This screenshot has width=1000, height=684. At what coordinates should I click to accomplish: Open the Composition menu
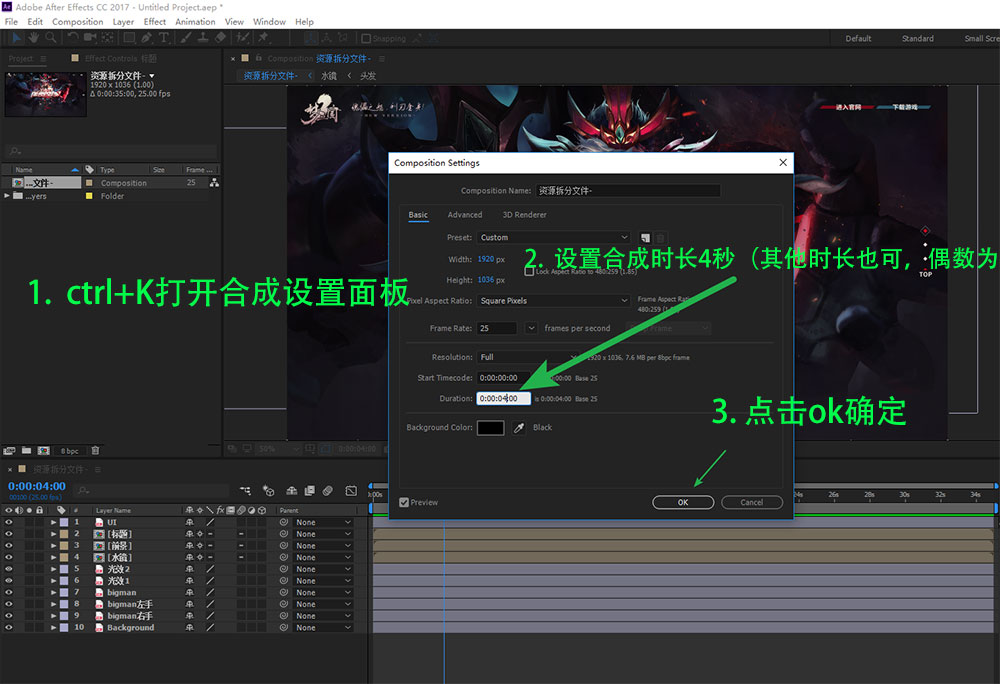pos(78,22)
